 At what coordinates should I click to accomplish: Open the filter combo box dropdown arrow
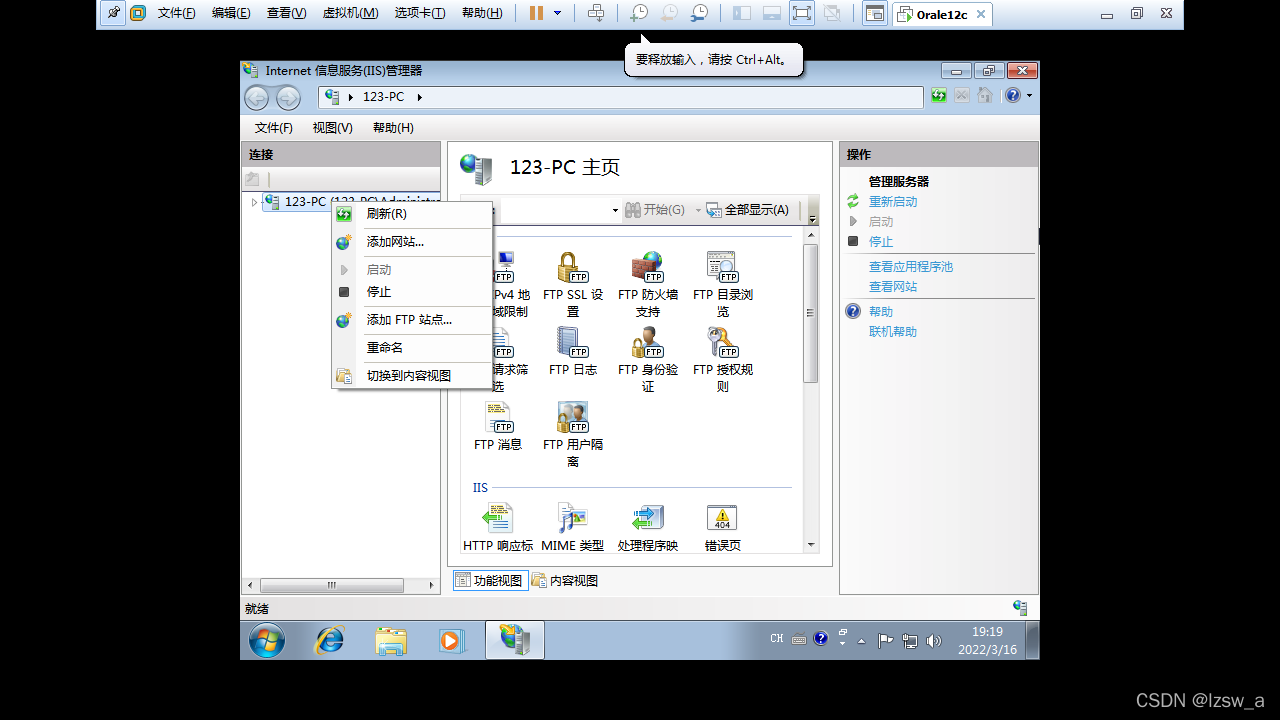[x=615, y=211]
